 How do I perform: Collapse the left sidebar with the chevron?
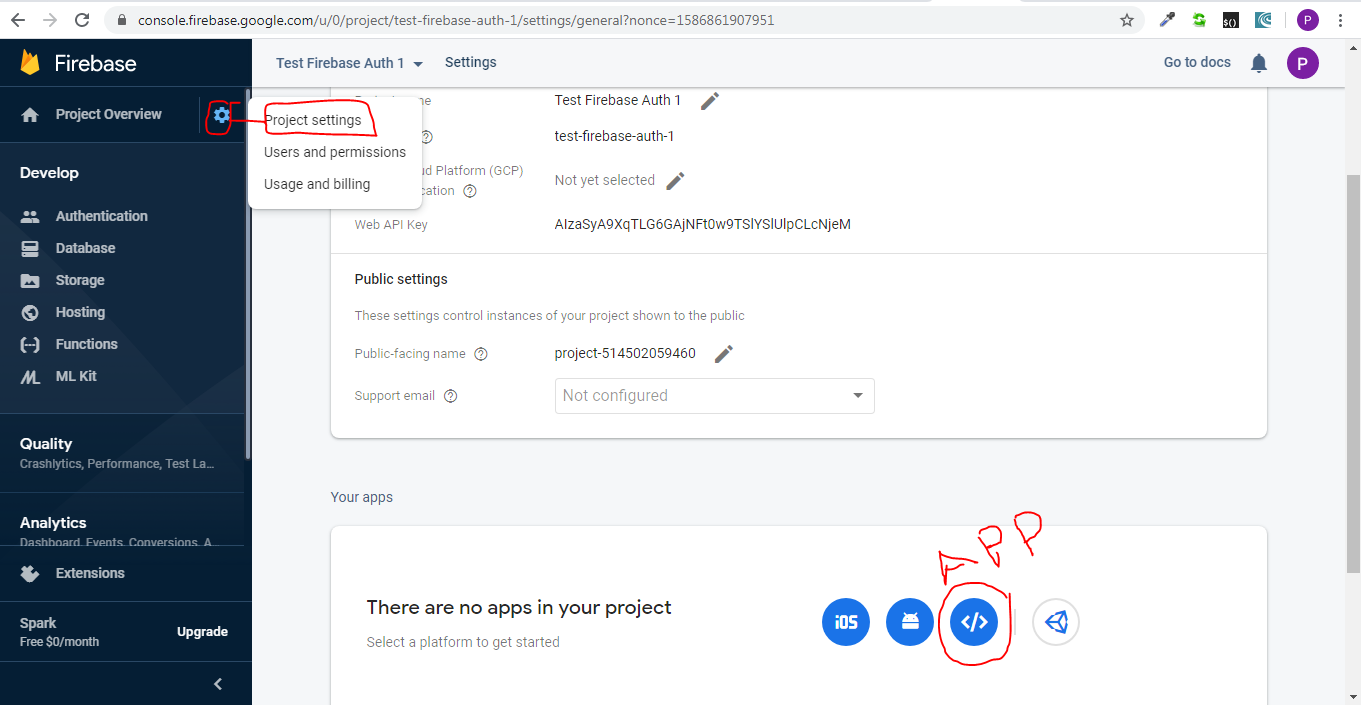217,683
